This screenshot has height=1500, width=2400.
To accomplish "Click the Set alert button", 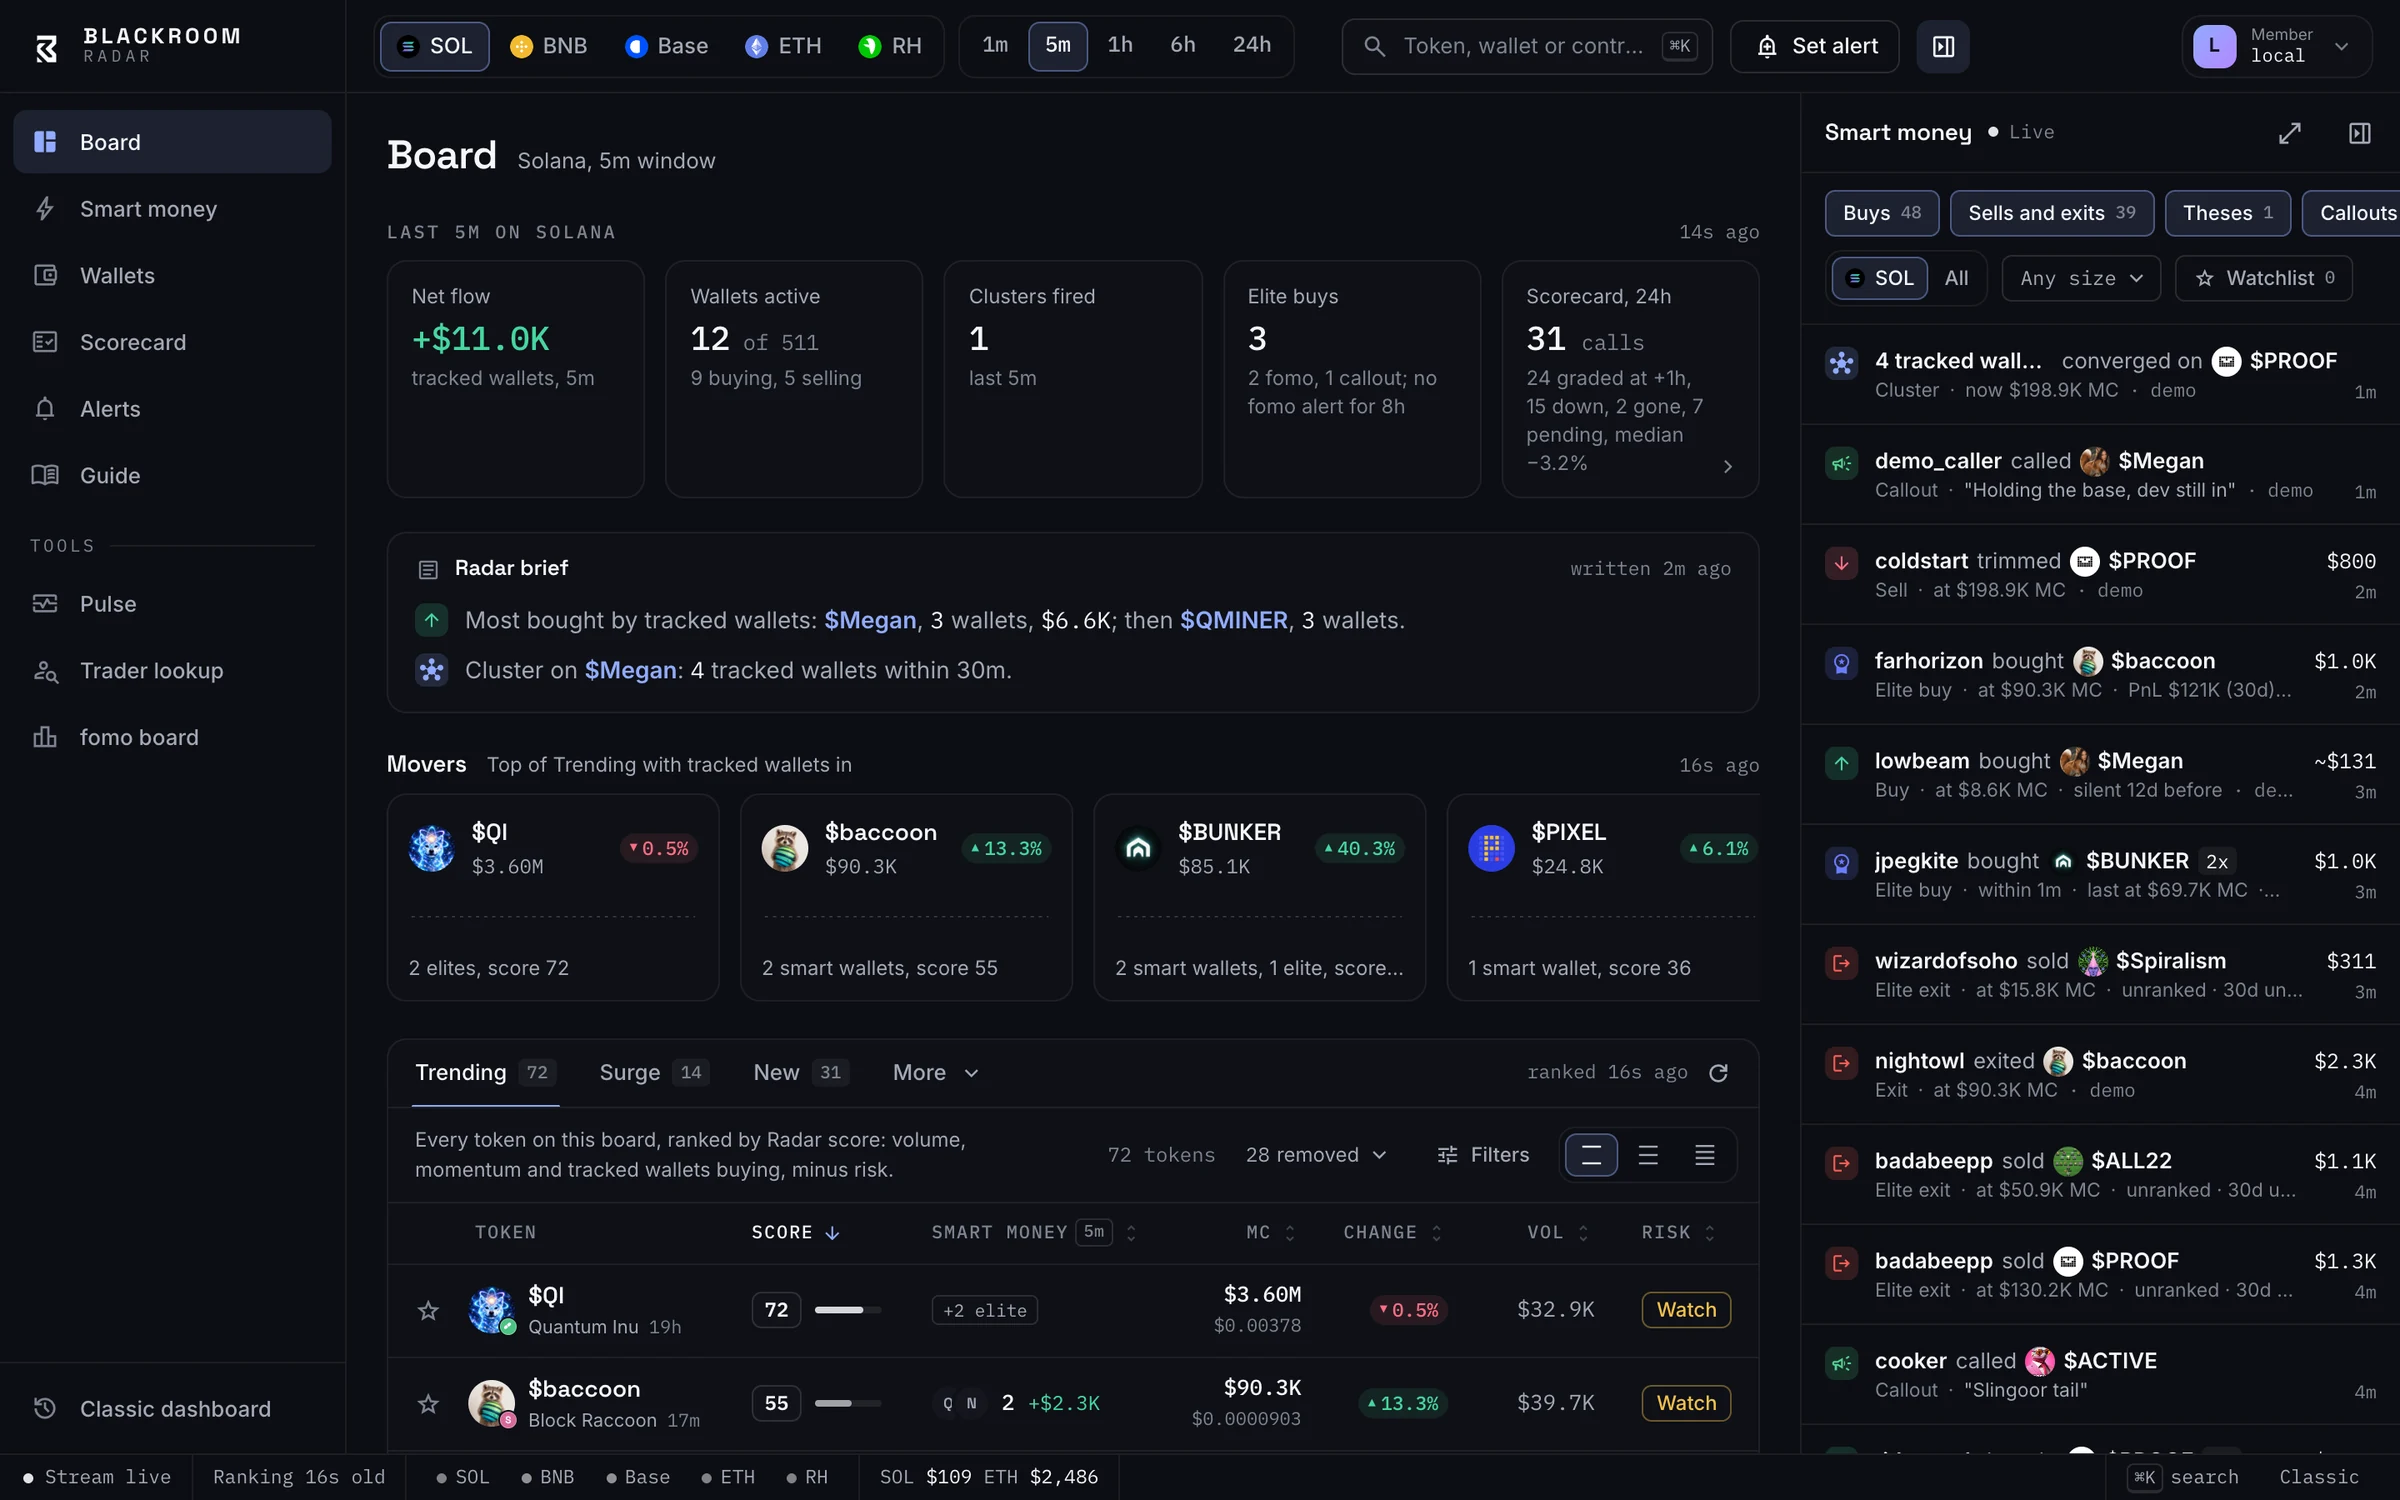I will pos(1815,46).
